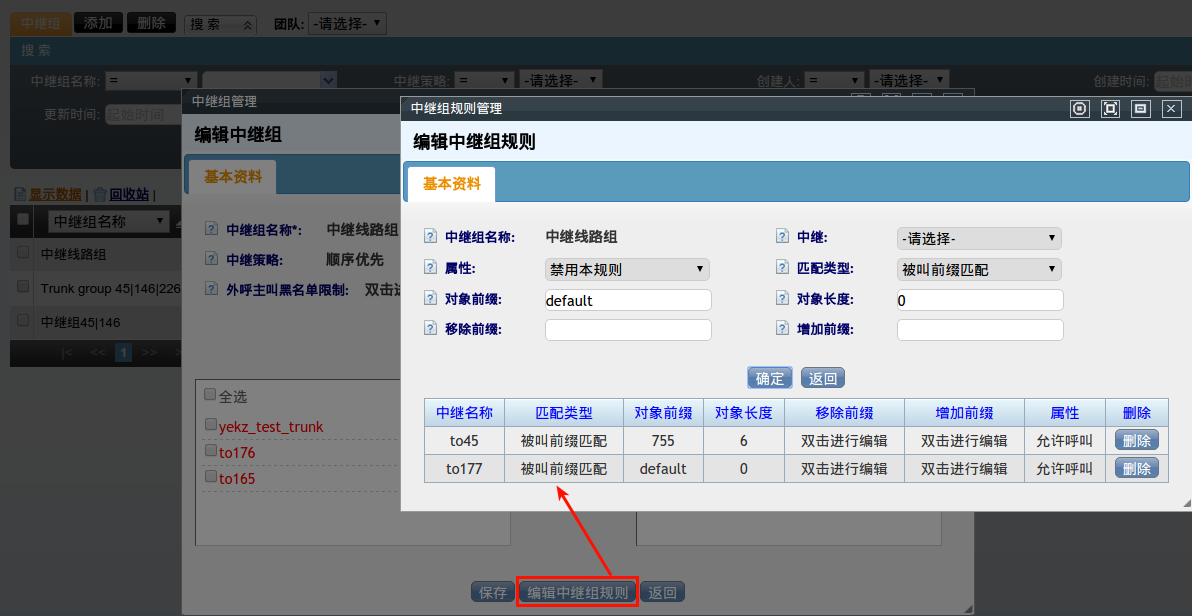The width and height of the screenshot is (1192, 616).
Task: Click help icon beside 属性 field
Action: [x=431, y=269]
